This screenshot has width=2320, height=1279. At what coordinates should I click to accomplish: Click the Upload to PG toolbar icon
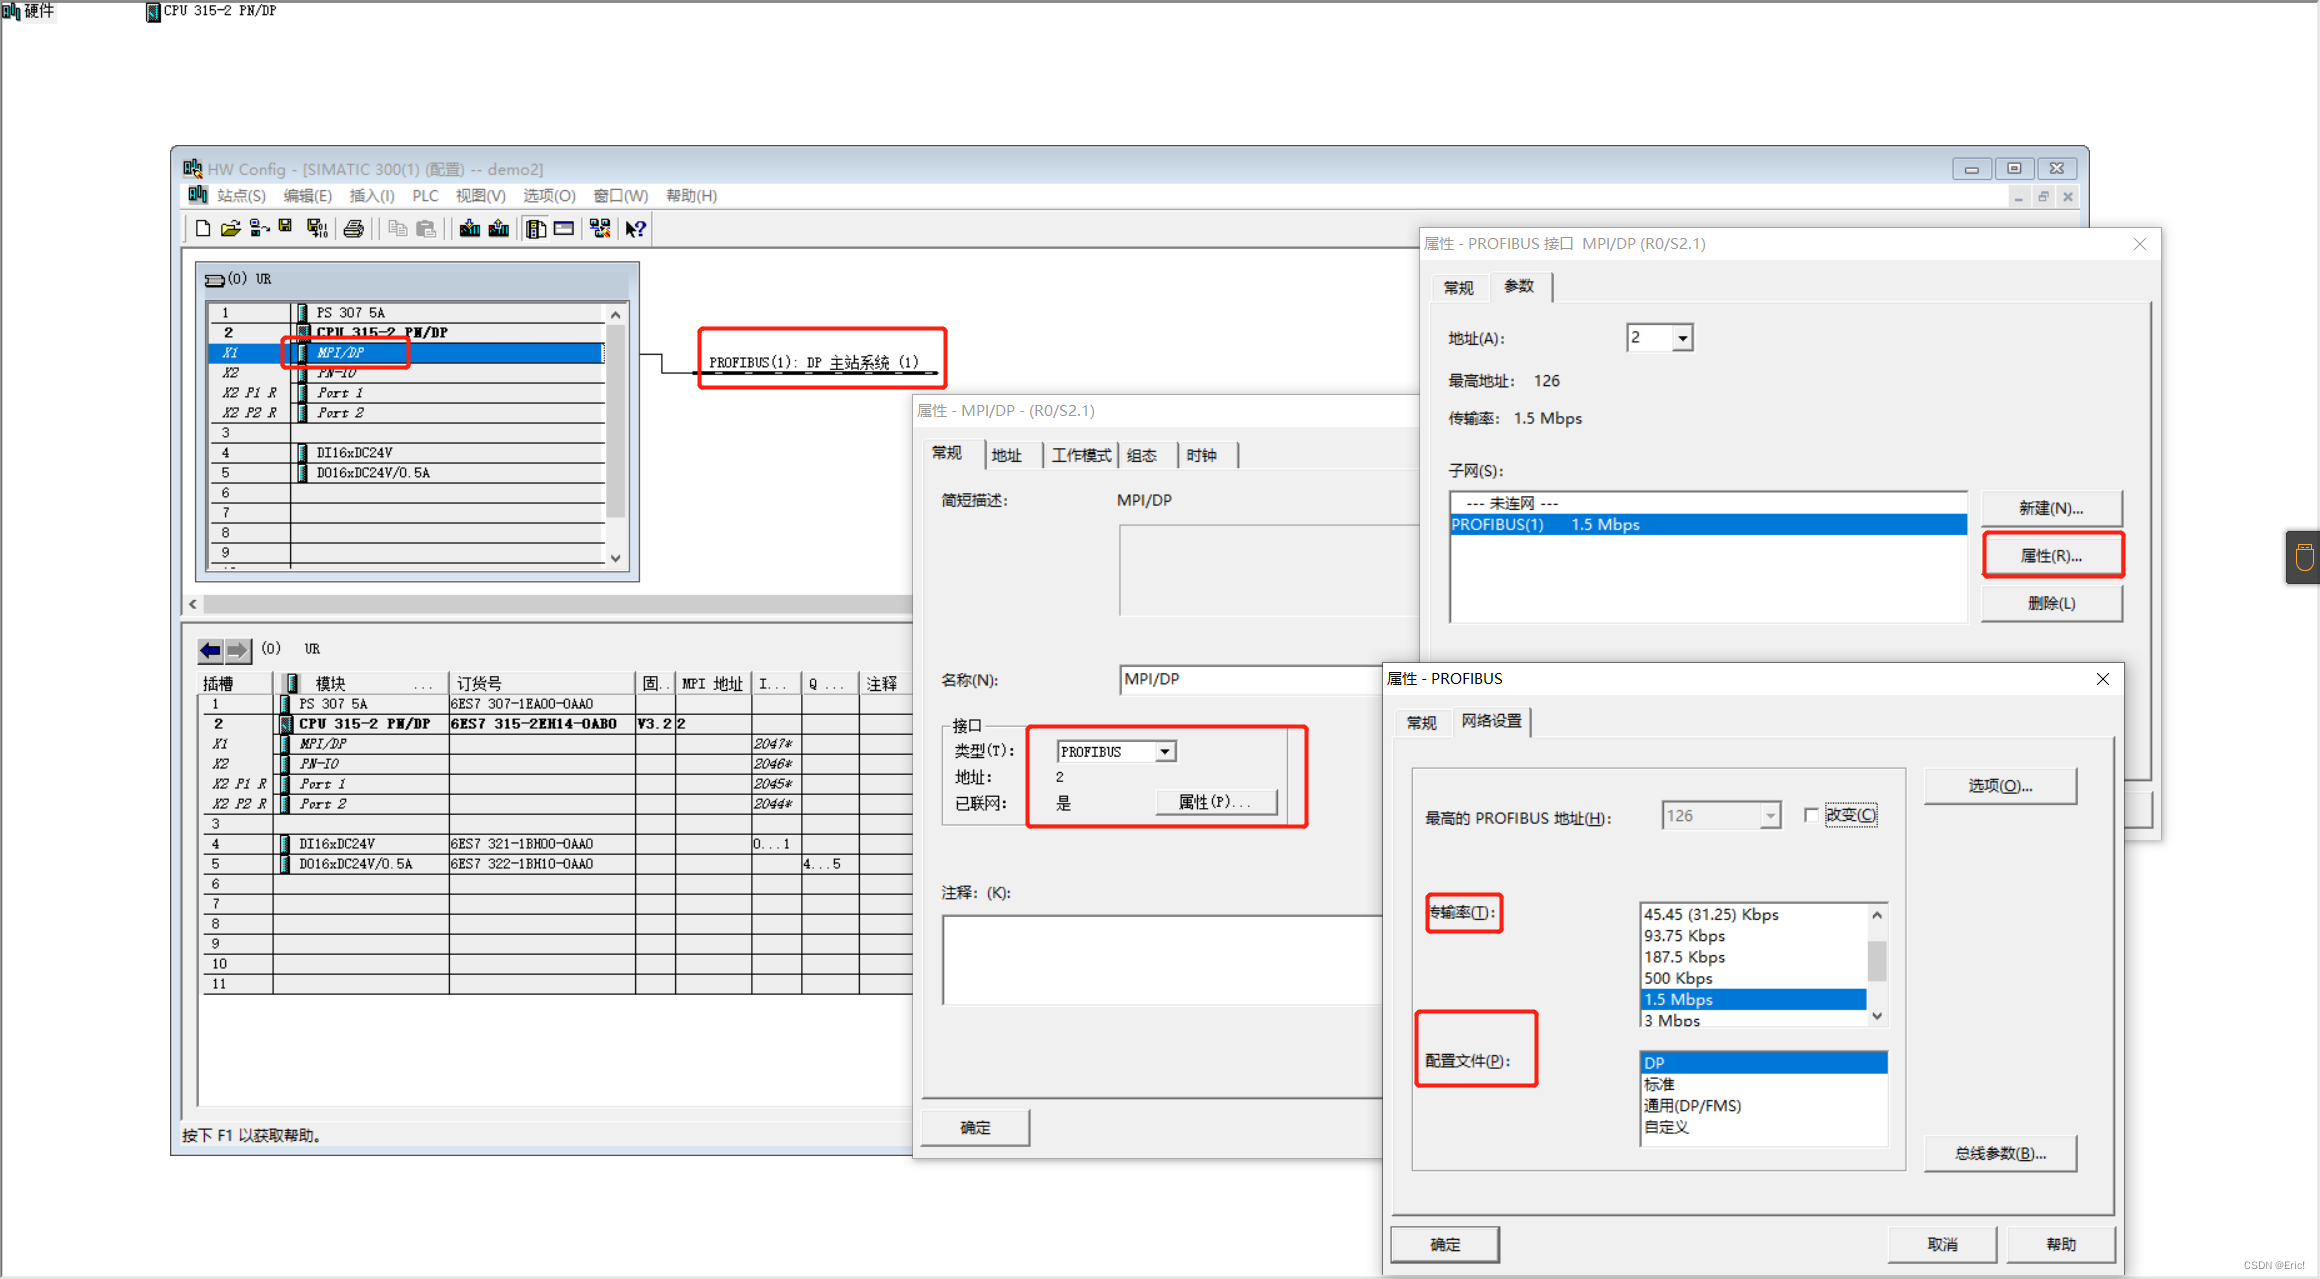click(x=498, y=229)
